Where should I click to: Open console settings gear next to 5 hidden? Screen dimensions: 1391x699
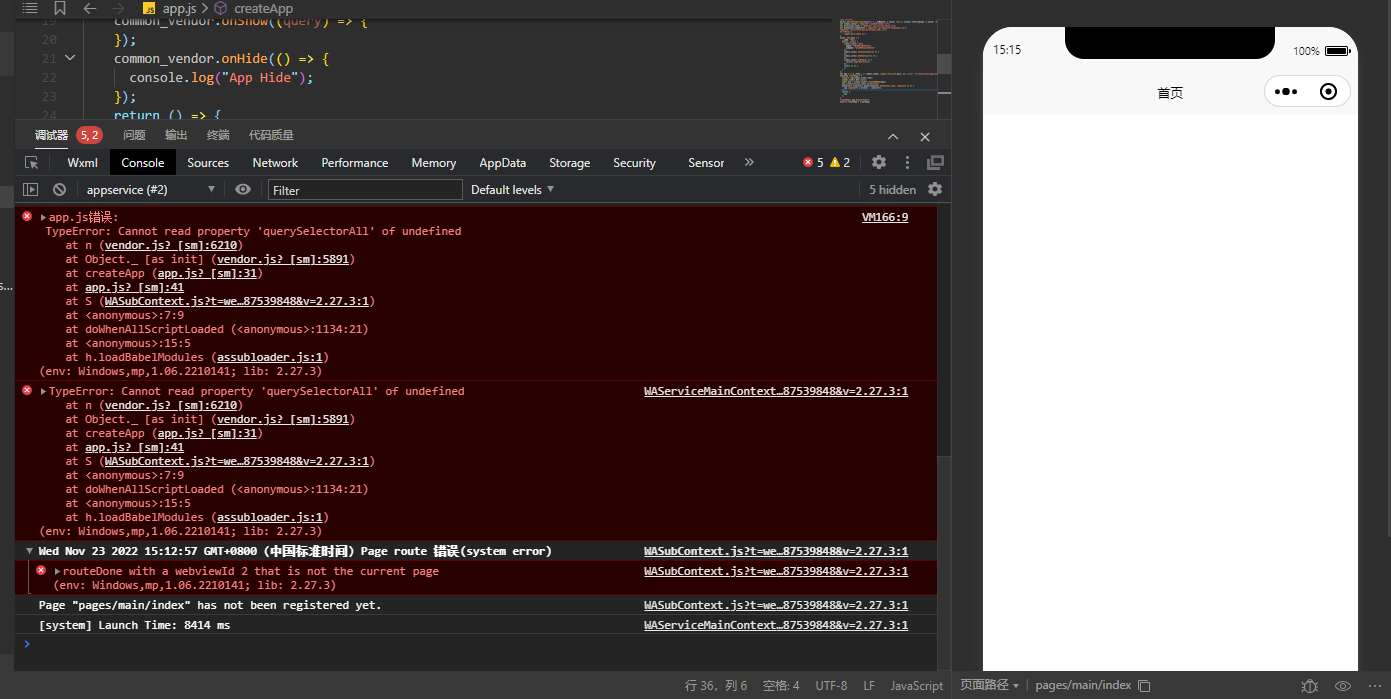tap(935, 189)
